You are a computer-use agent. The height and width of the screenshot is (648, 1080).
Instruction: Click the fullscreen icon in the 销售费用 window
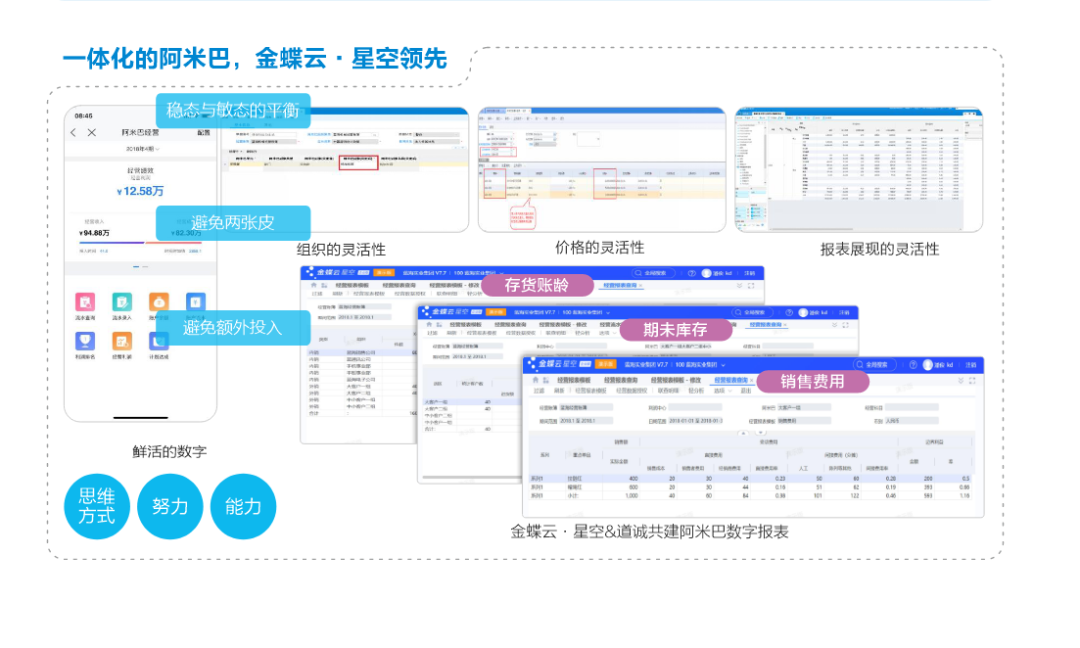pos(973,380)
